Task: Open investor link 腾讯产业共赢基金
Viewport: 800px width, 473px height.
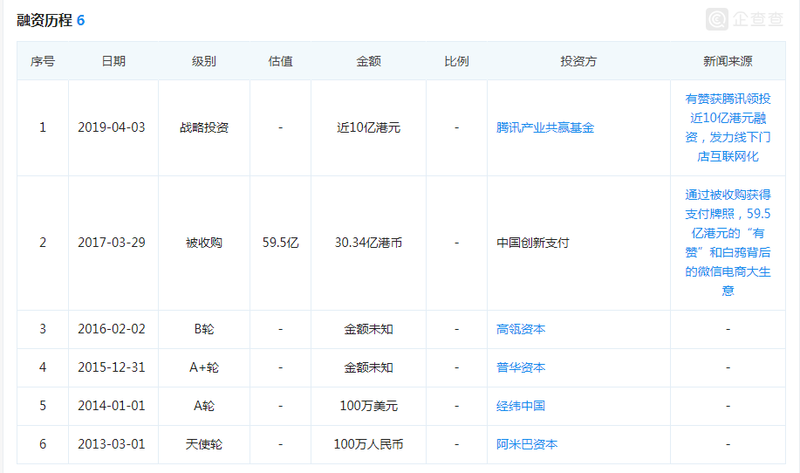Action: [x=545, y=128]
